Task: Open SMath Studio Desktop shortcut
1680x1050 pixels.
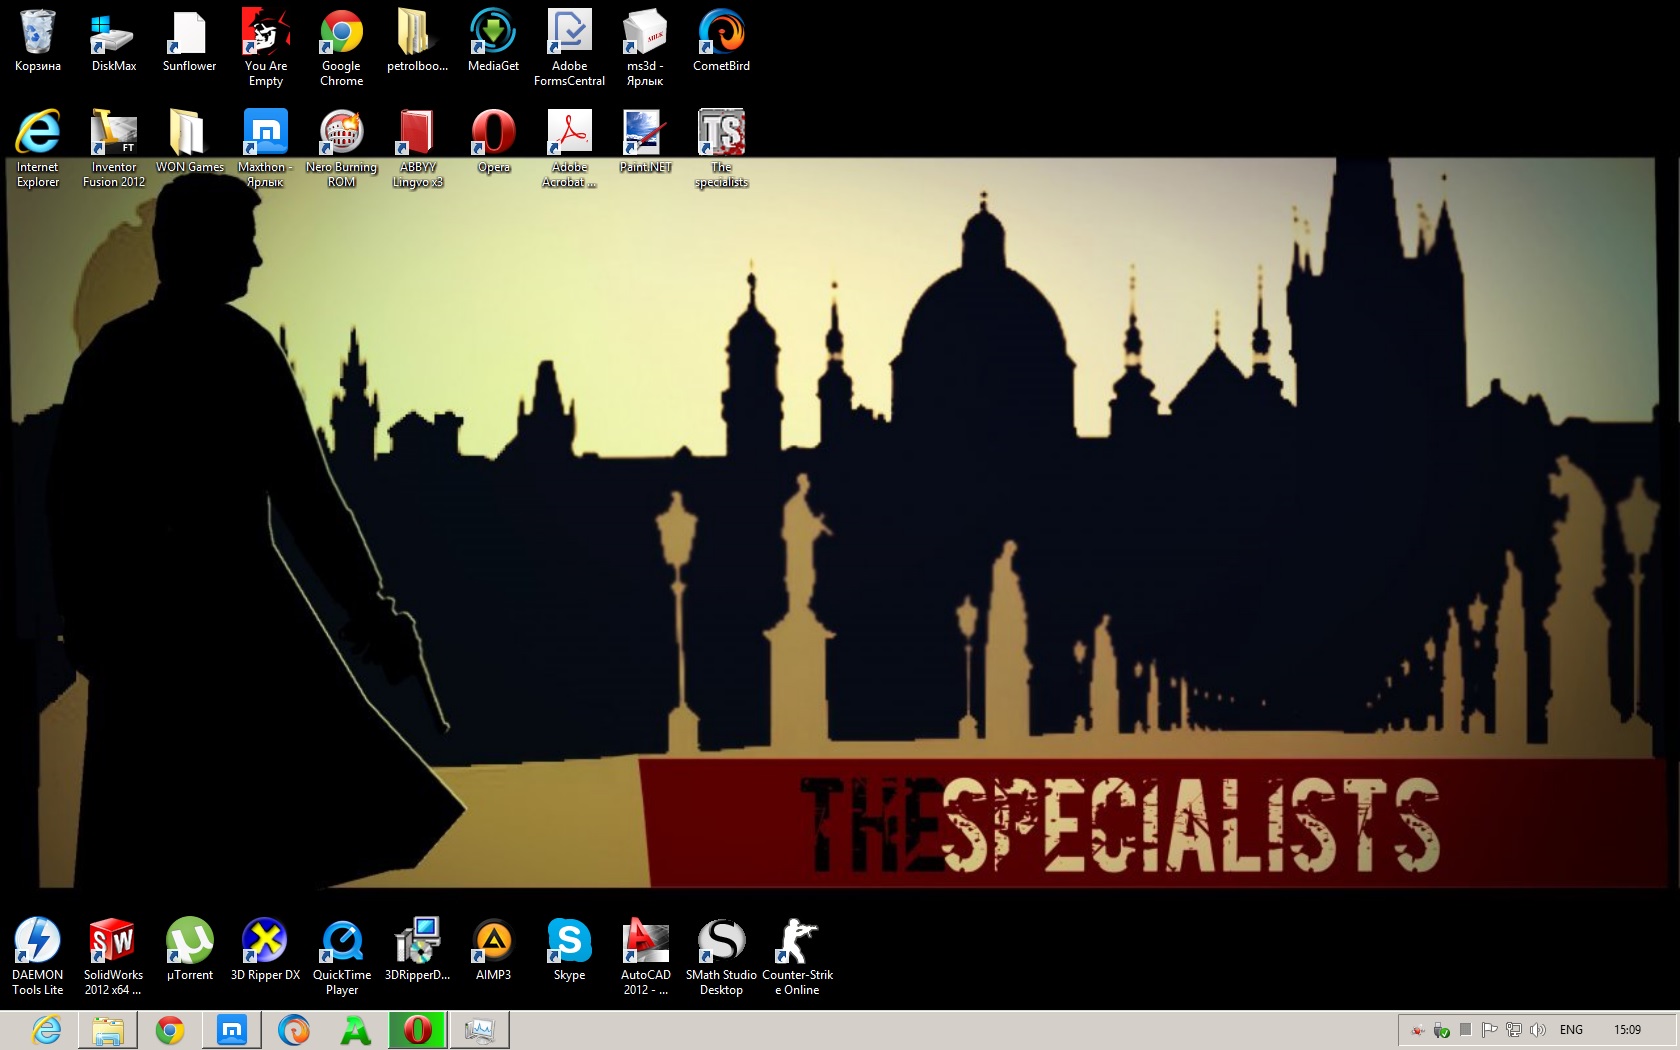Action: (721, 957)
